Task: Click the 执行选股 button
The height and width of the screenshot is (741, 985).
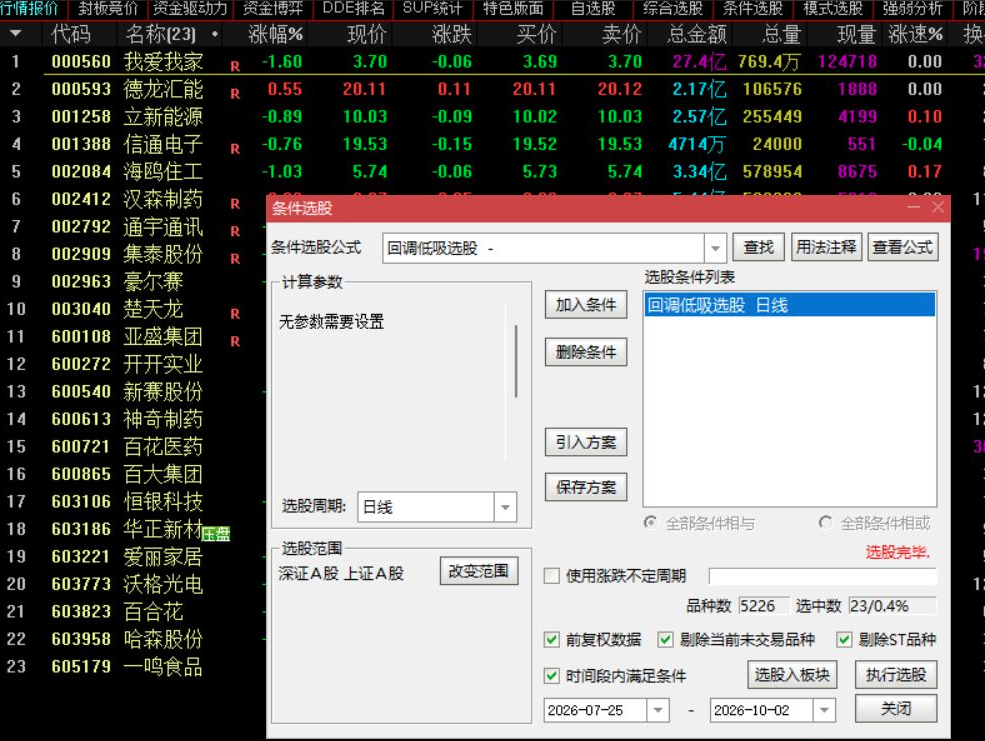Action: click(x=896, y=674)
